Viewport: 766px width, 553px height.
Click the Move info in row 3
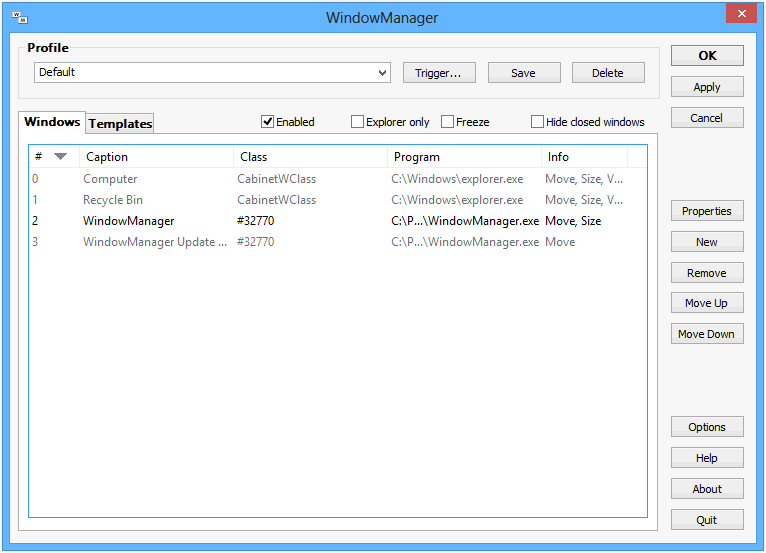pos(560,242)
